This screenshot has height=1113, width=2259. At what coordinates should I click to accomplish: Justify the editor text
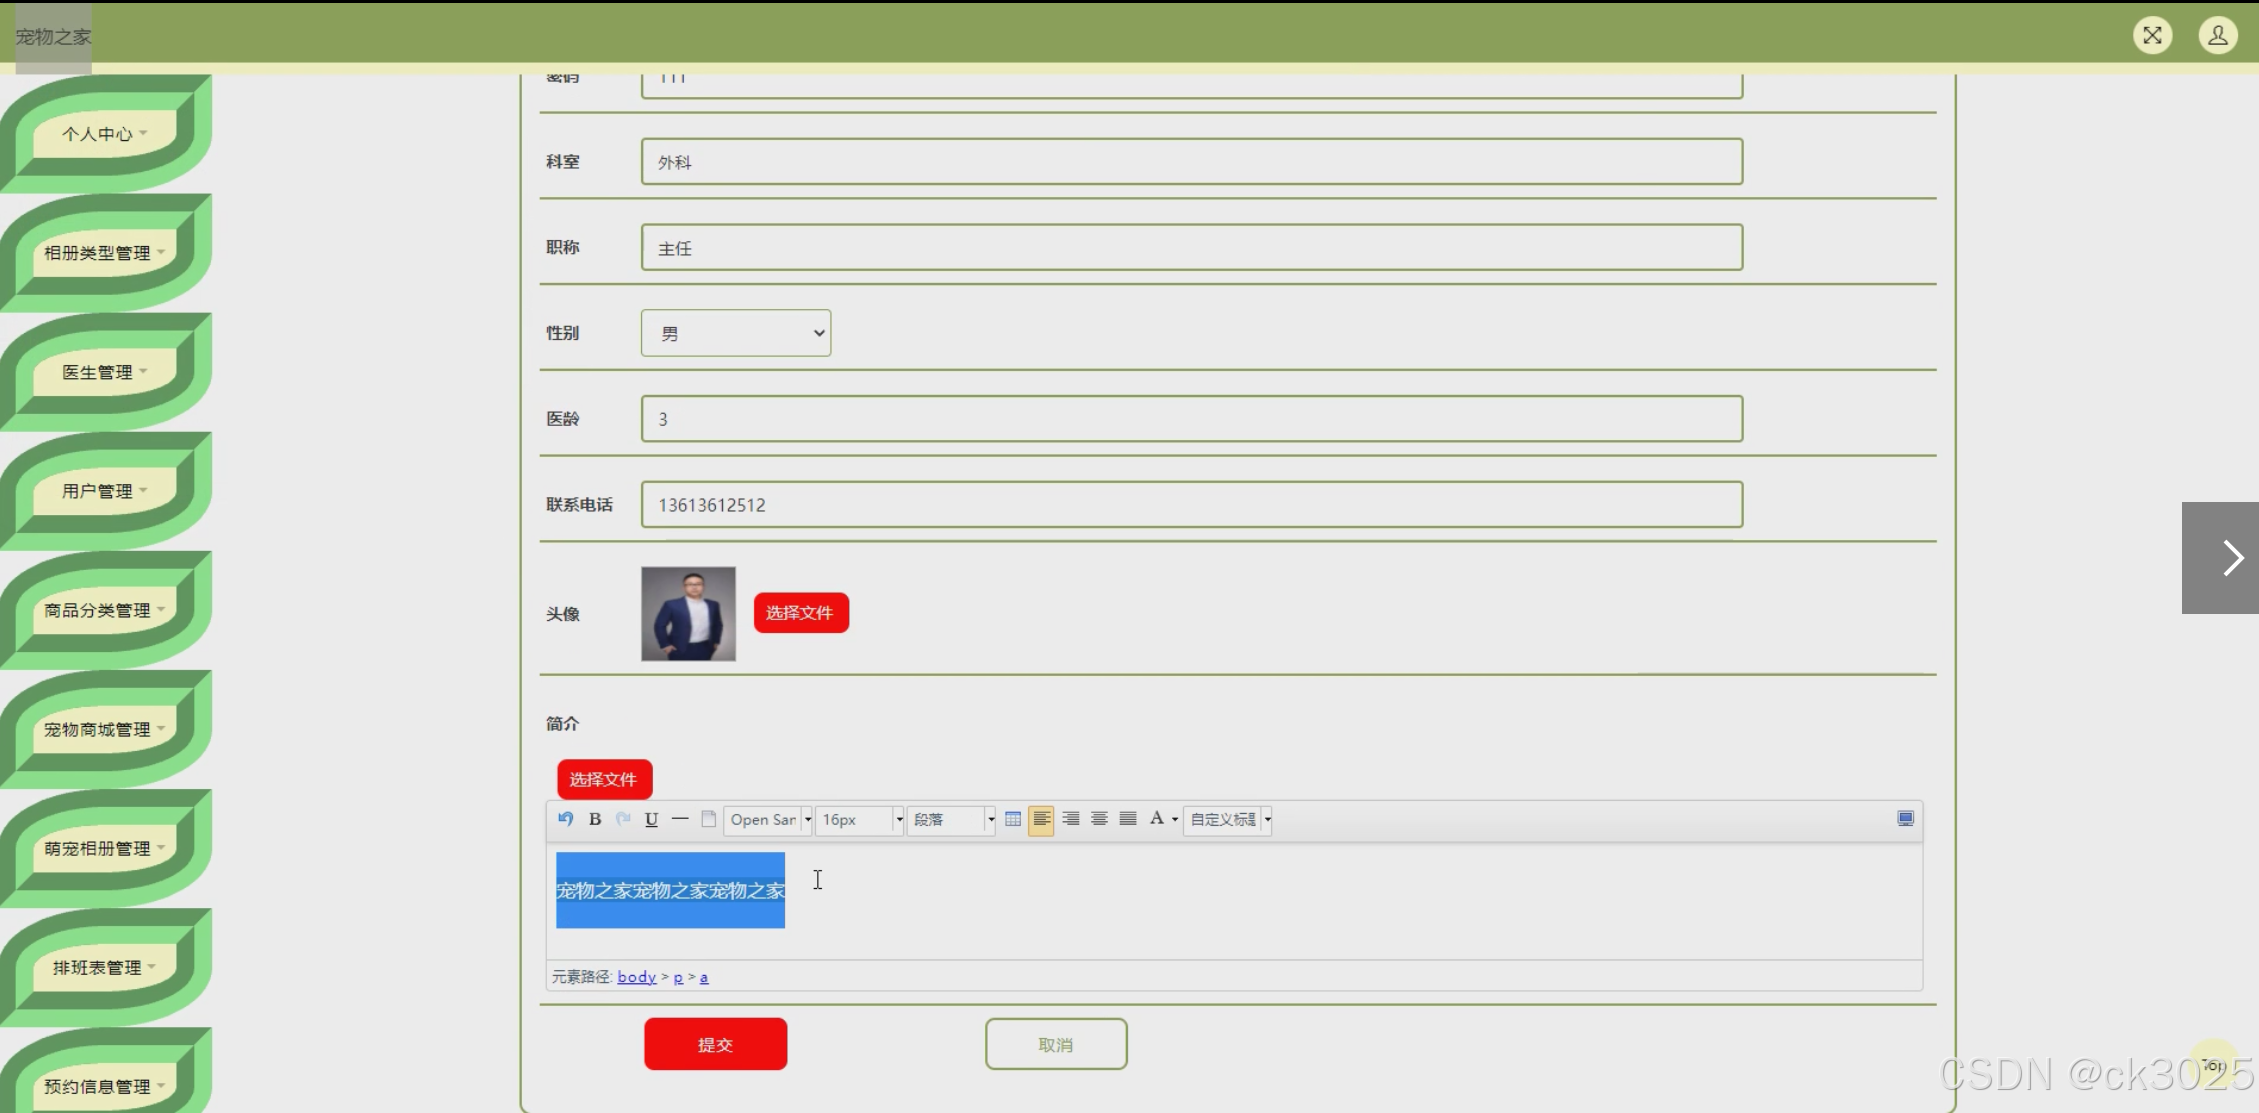1128,819
